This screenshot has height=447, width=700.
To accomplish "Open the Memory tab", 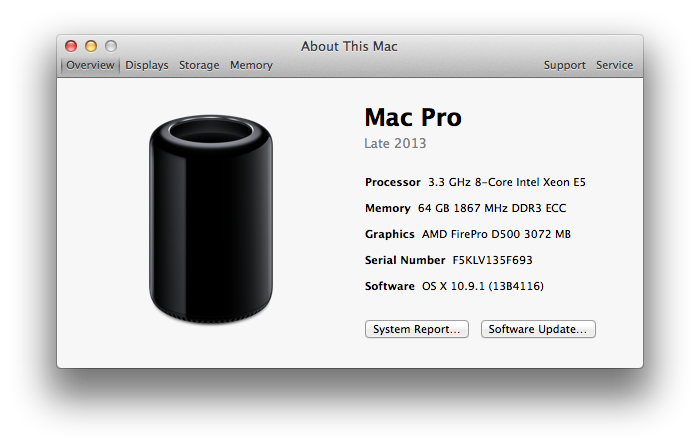I will [251, 65].
